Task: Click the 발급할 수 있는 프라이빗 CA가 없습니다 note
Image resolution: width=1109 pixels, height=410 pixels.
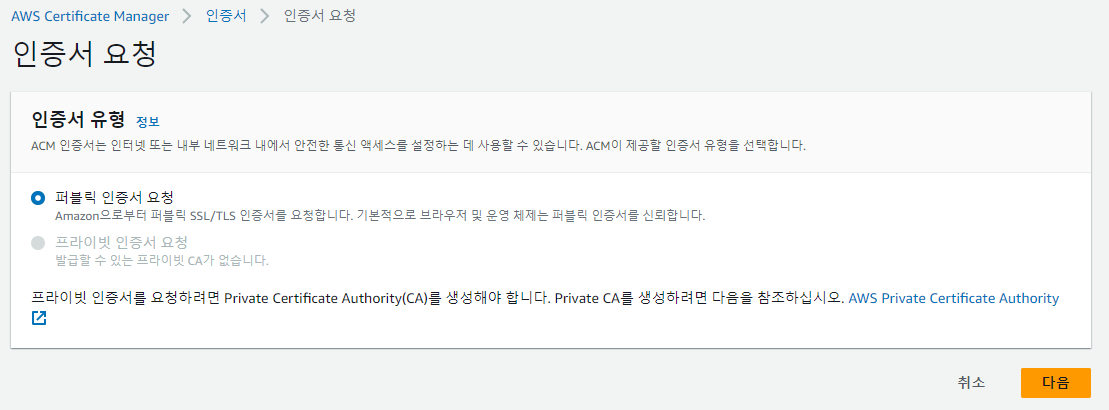Action: click(162, 260)
